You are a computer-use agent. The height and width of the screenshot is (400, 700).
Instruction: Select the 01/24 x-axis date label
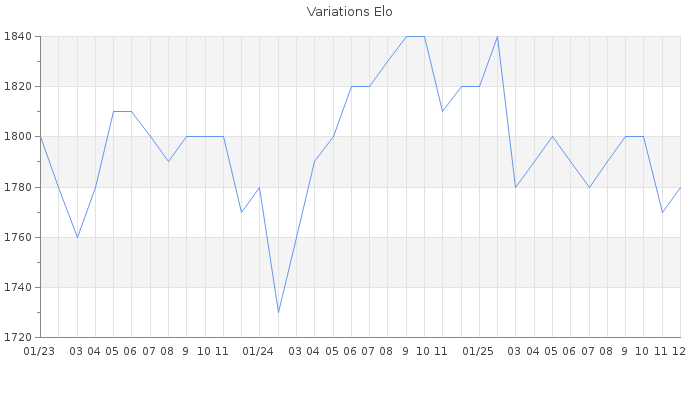pos(259,351)
